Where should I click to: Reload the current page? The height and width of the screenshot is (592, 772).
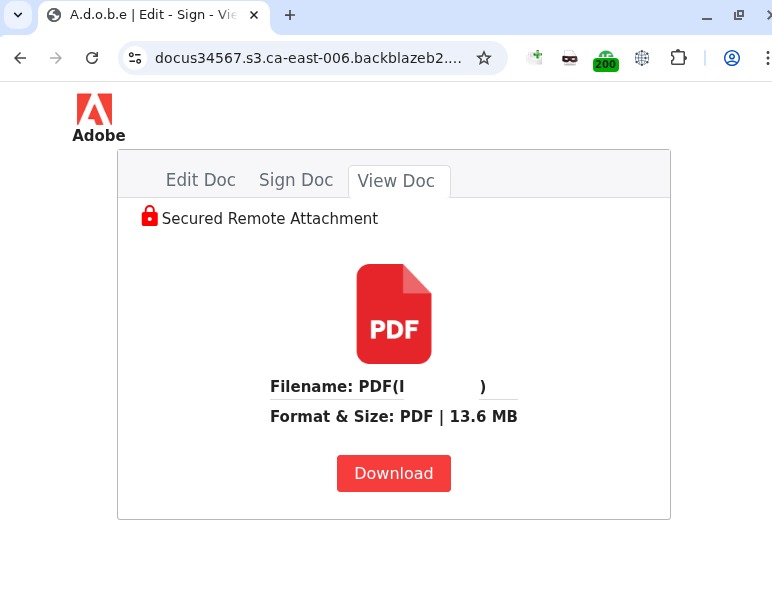coord(92,58)
